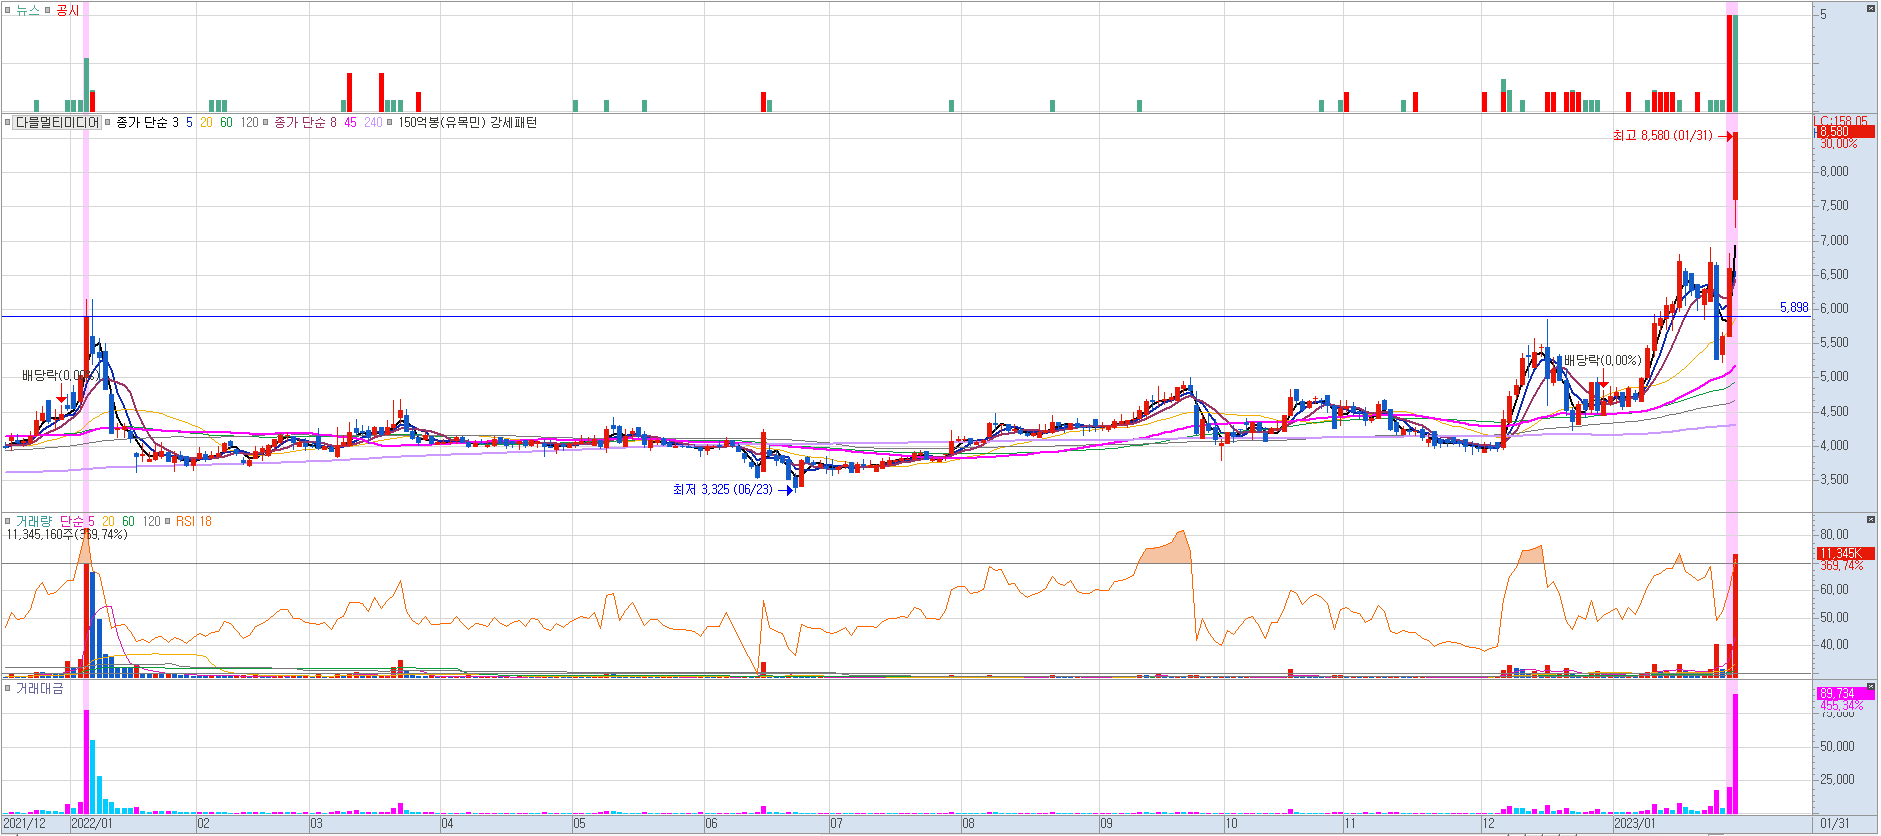Click 50,000 on the 거래대금 axis

click(1837, 746)
